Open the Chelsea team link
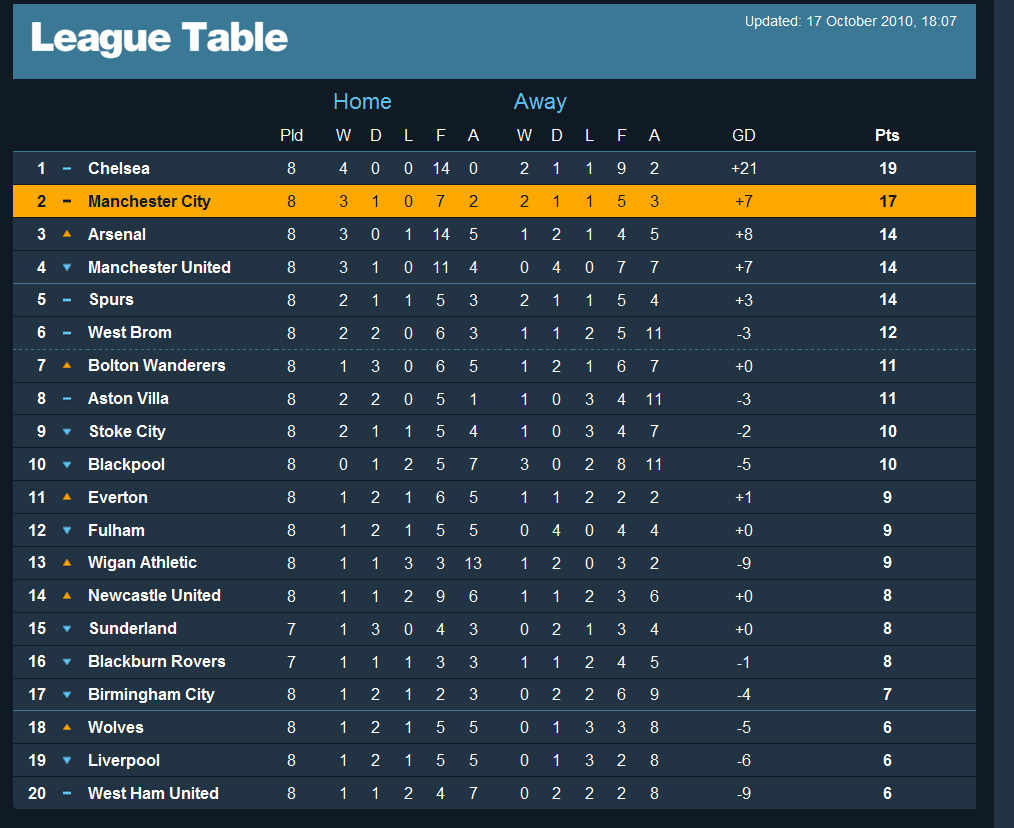Screen dimensions: 1014x828 (119, 168)
